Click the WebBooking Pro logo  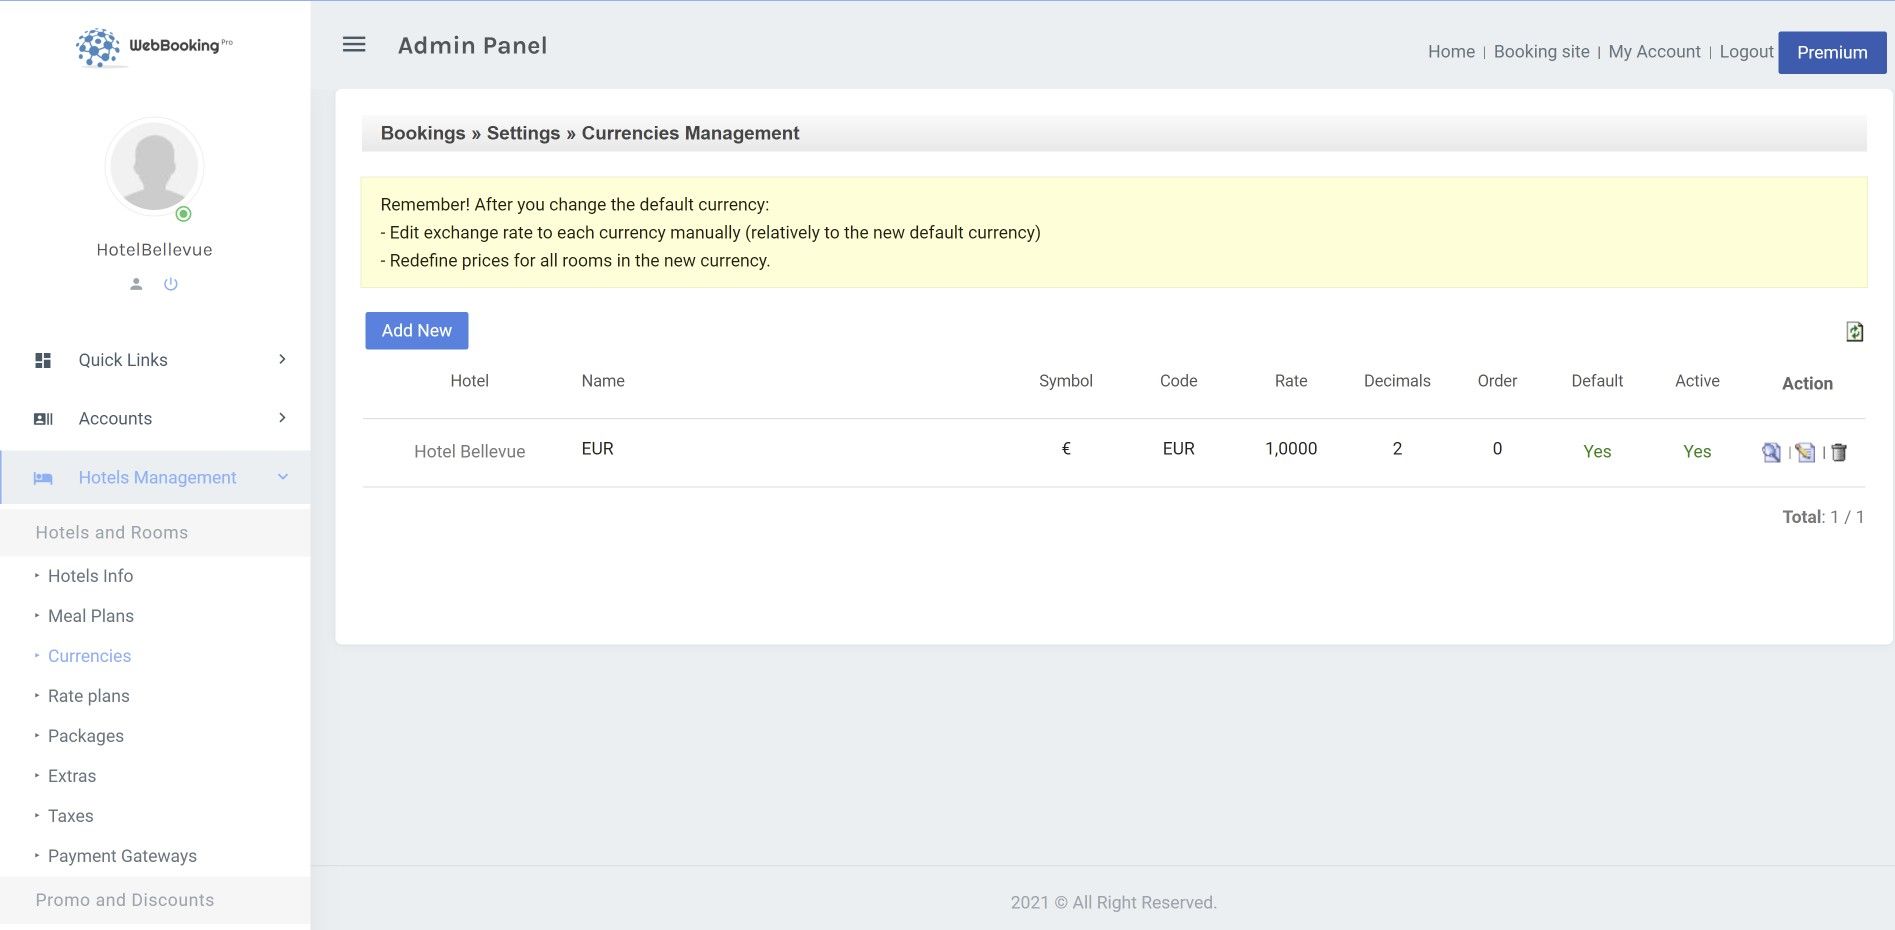154,46
